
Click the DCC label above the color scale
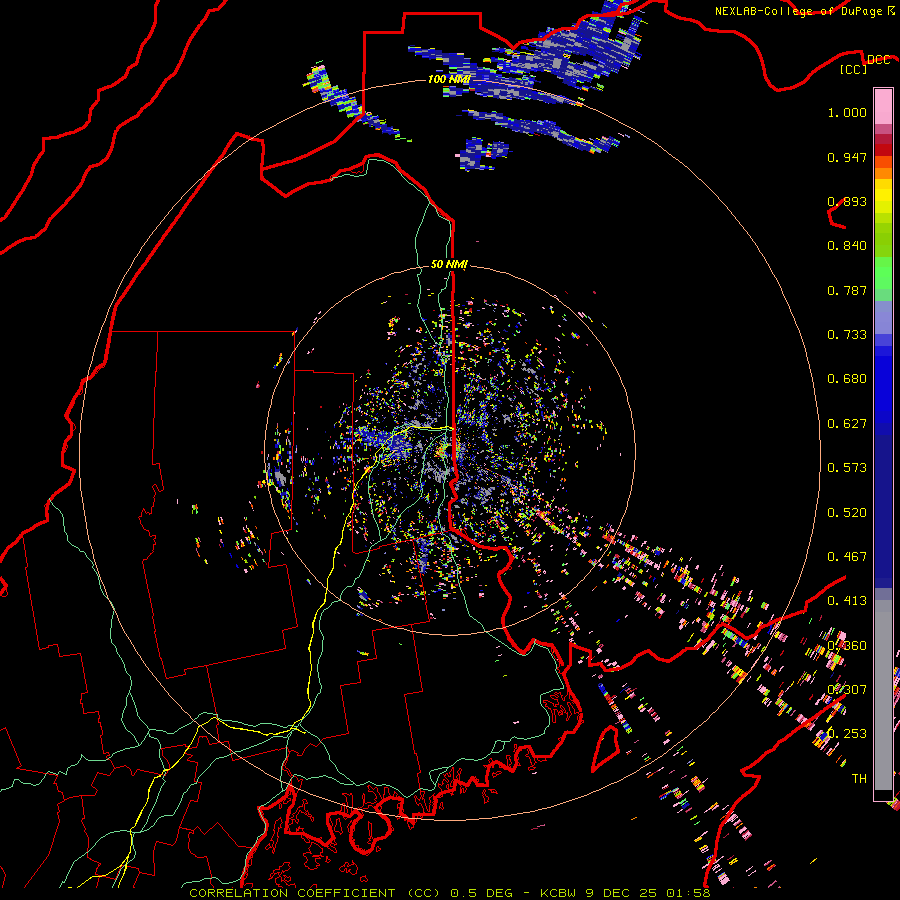(x=878, y=60)
